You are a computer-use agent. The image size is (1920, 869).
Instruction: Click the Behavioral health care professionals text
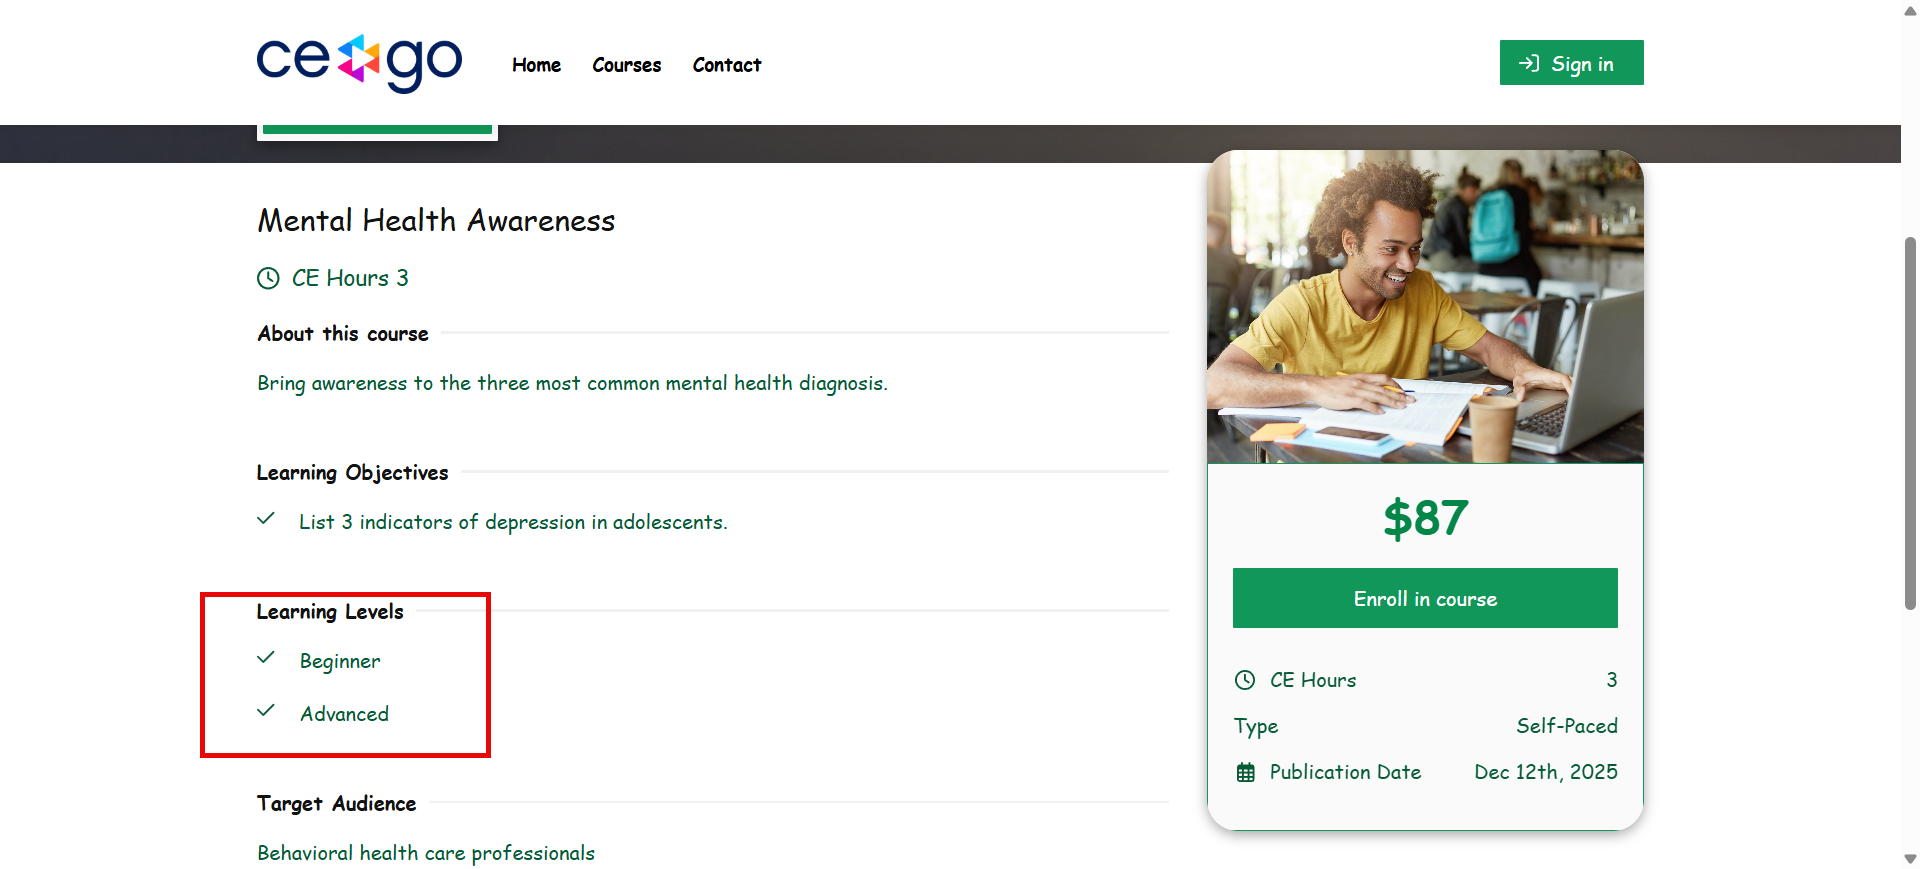click(x=426, y=853)
